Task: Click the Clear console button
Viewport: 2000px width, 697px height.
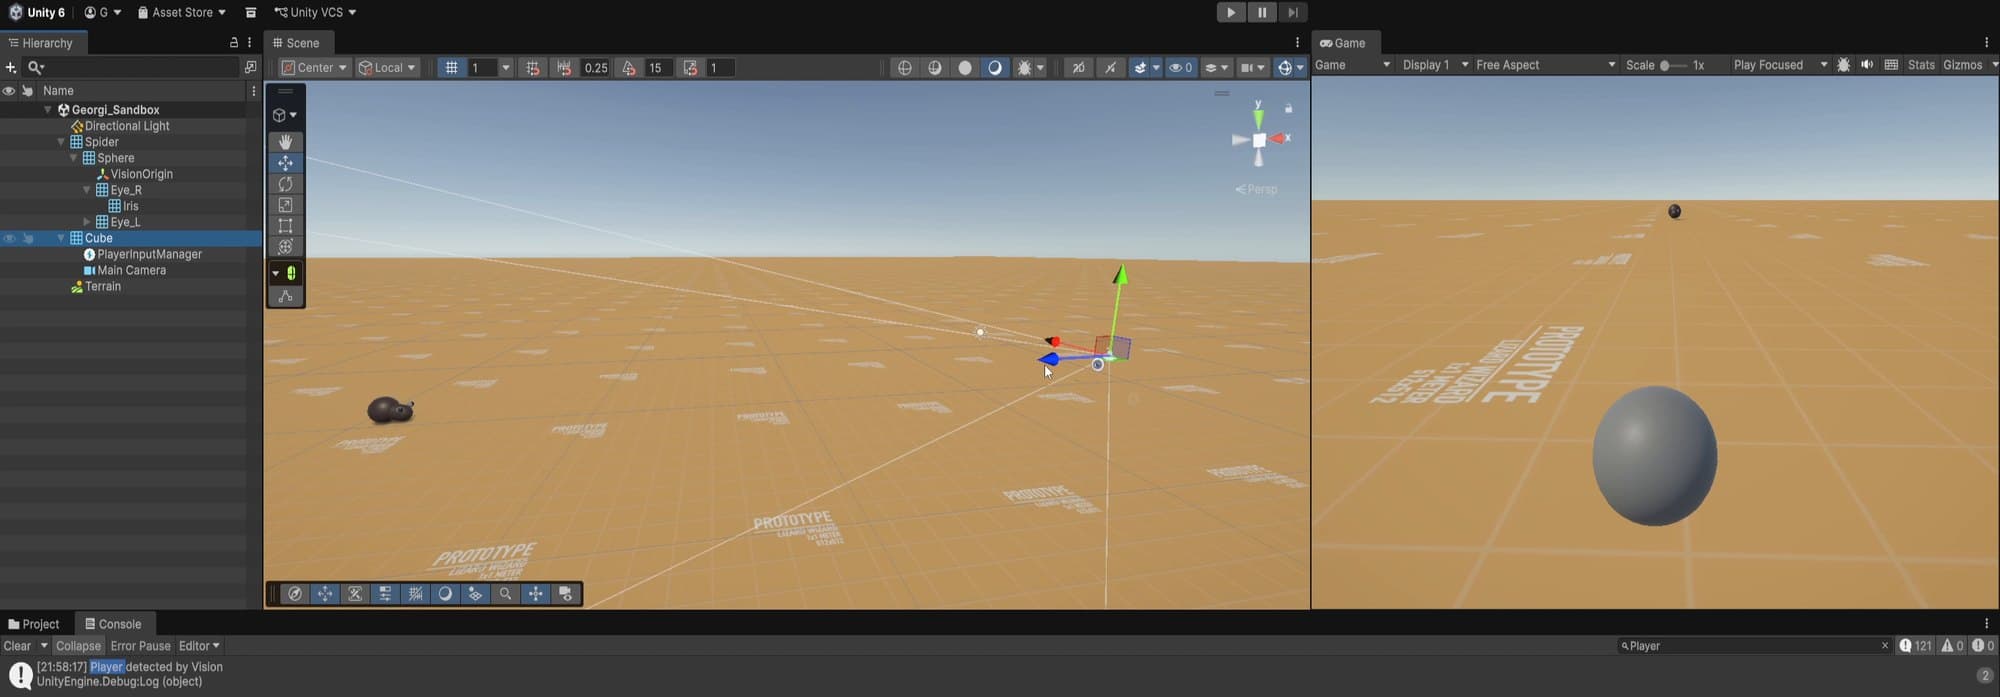Action: click(18, 646)
